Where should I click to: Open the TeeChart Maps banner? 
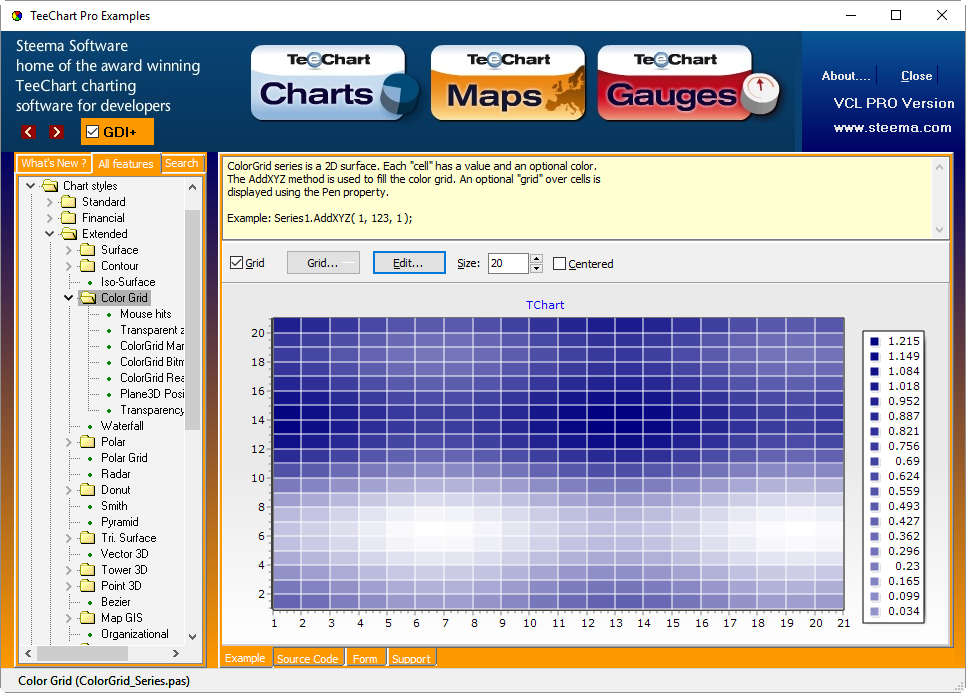[508, 83]
